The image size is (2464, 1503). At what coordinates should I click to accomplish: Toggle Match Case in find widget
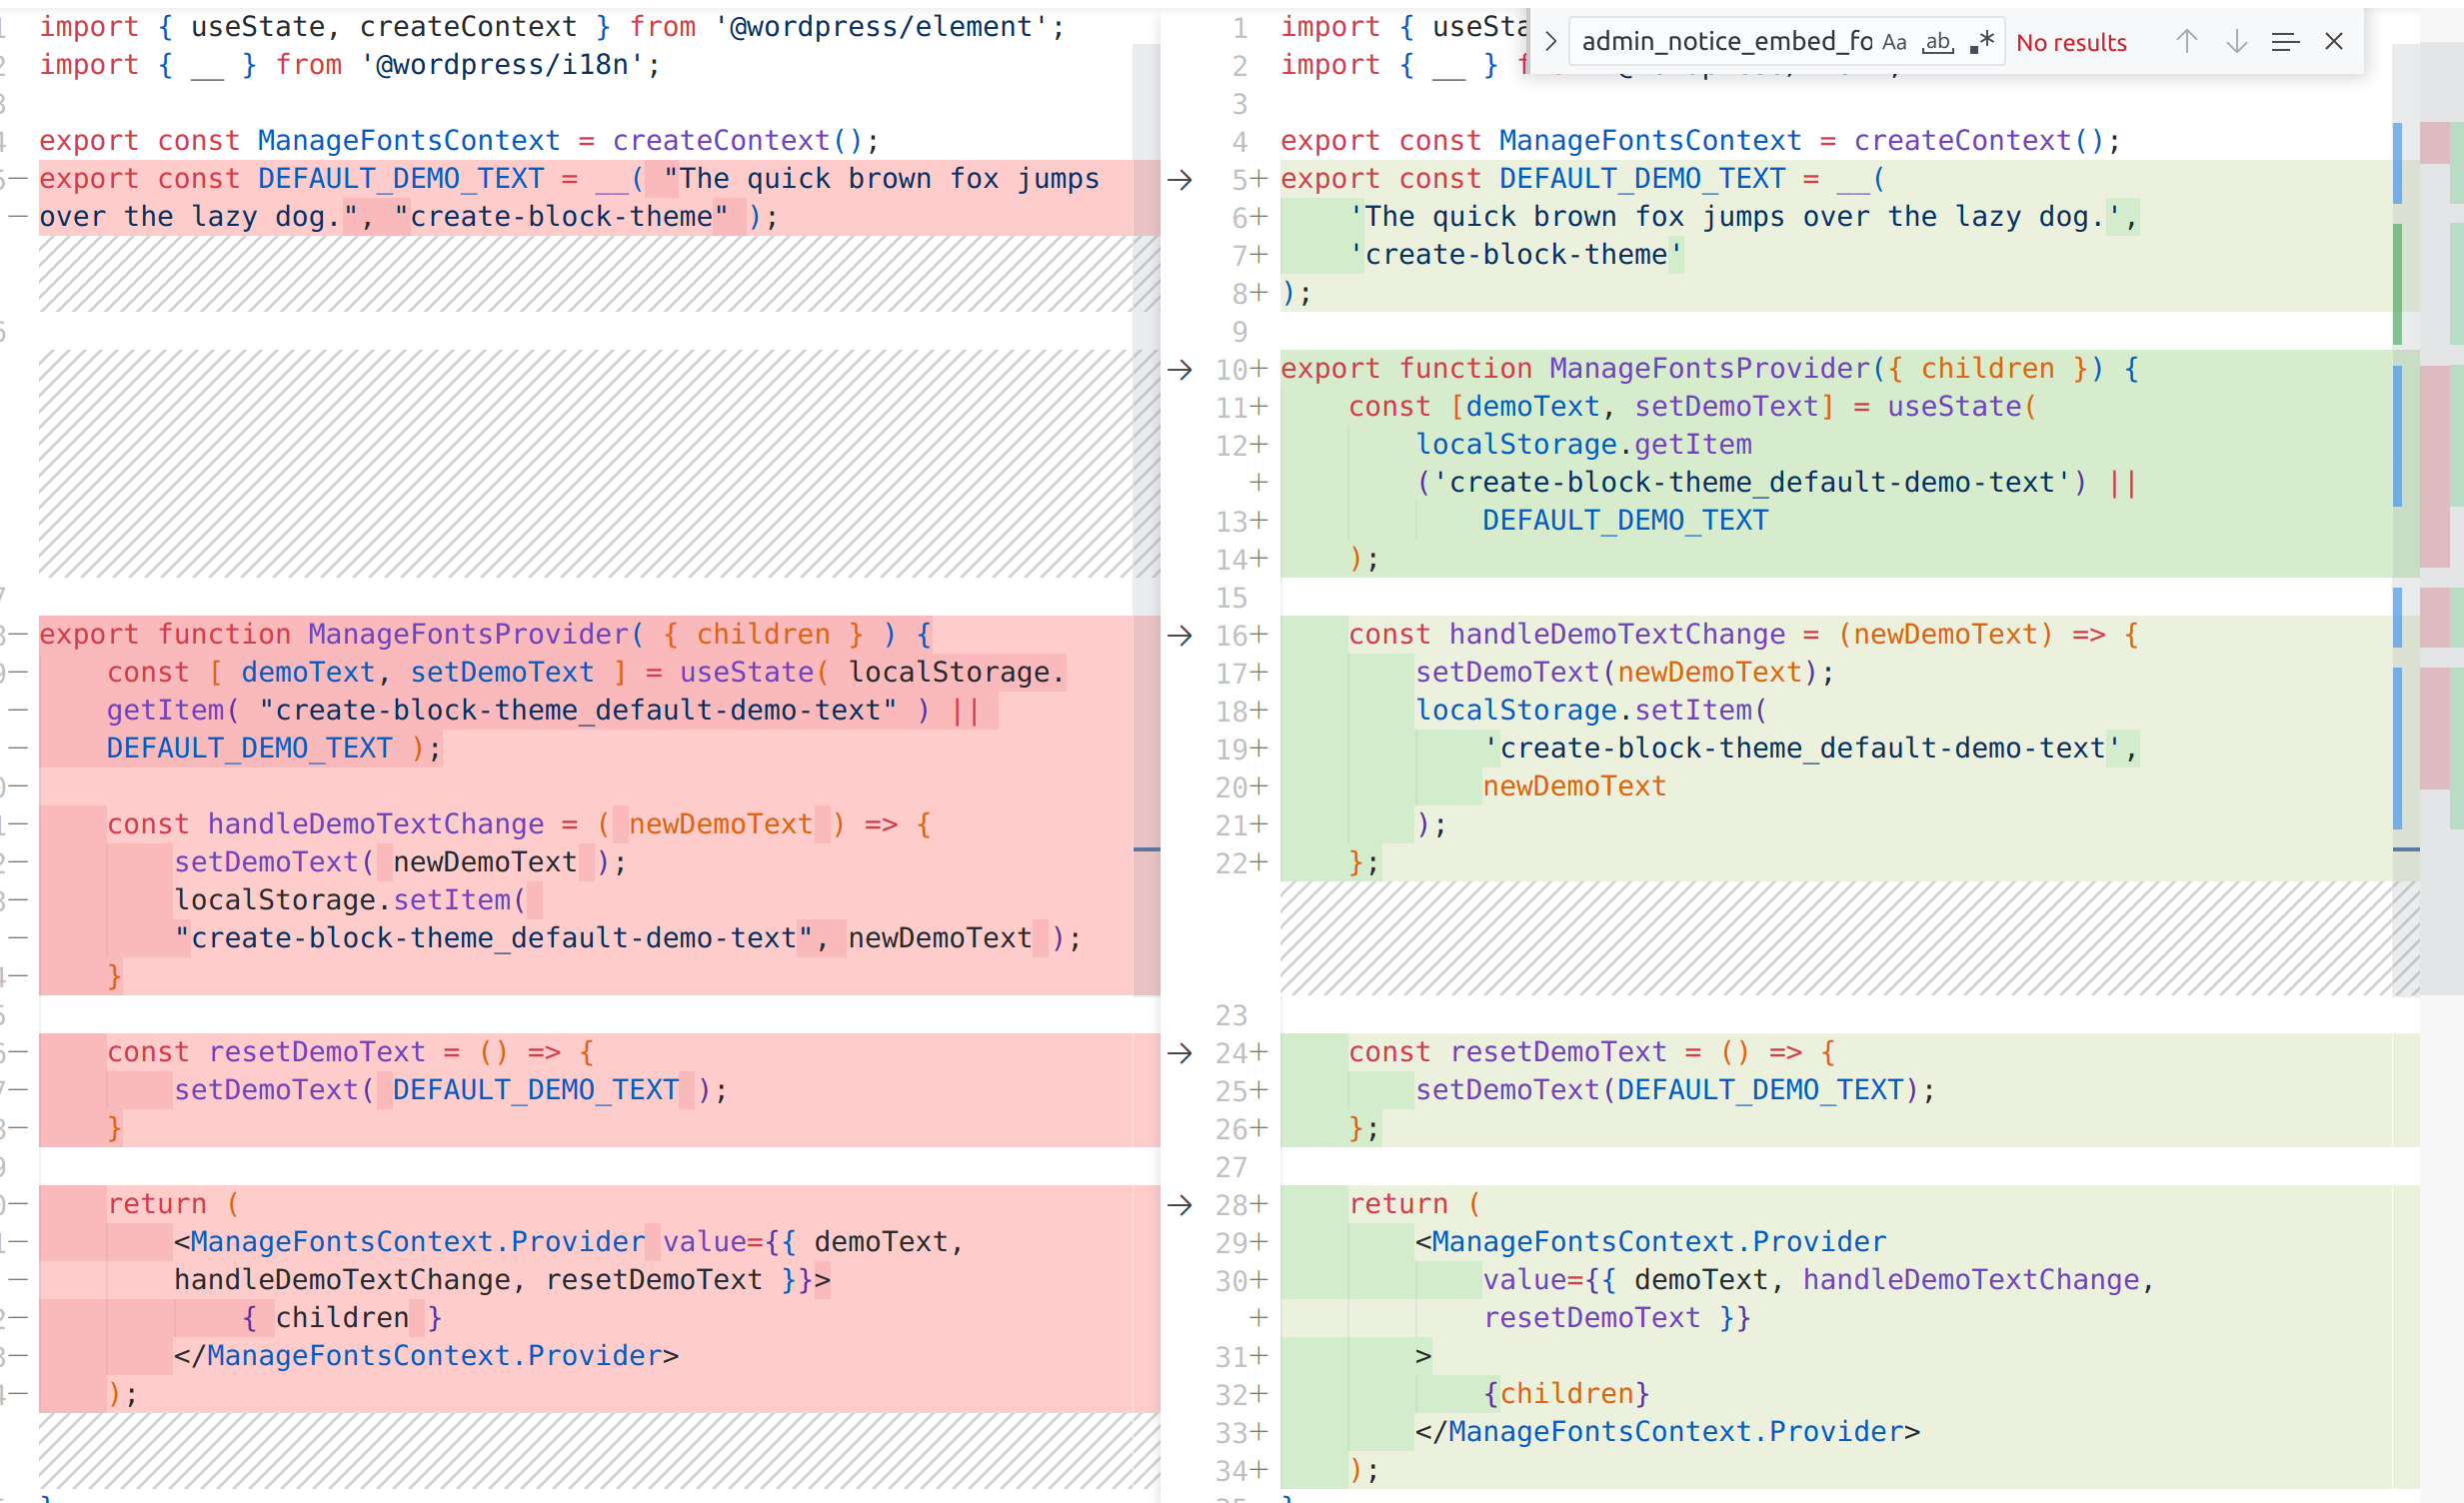click(x=1894, y=42)
